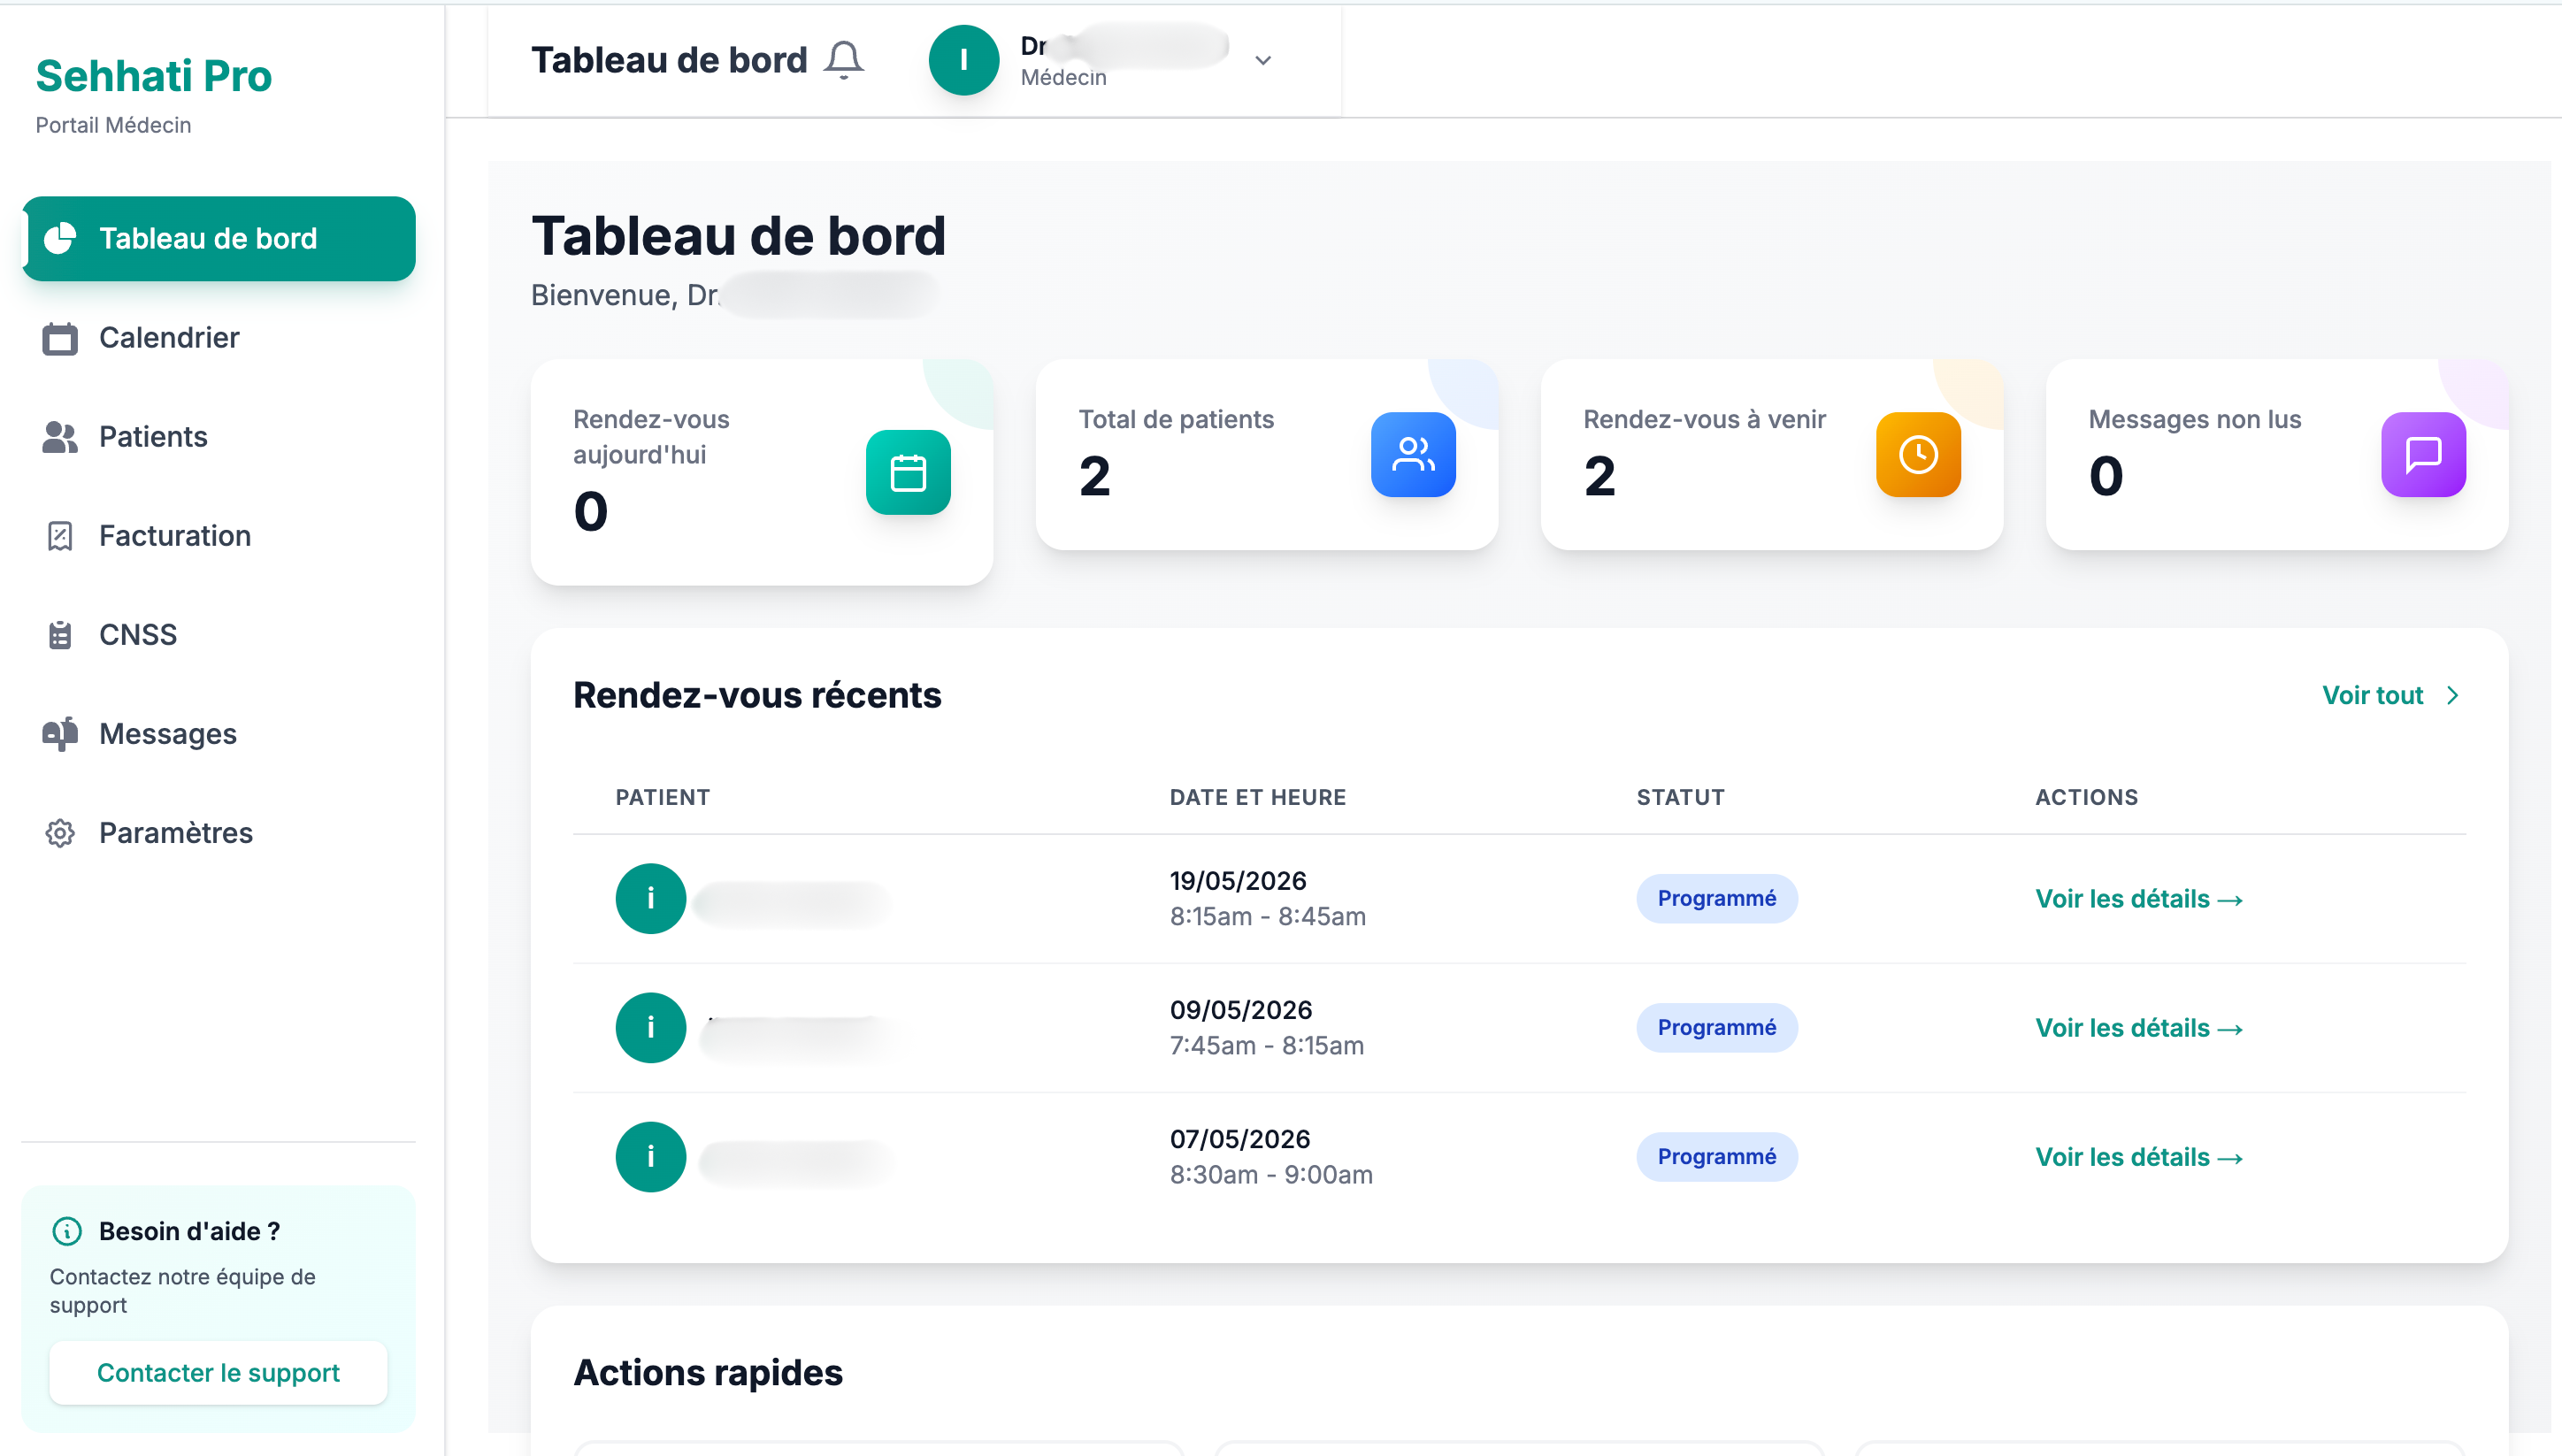The width and height of the screenshot is (2562, 1456).
Task: Click the Programmé badge for 09/05/2026
Action: point(1717,1028)
